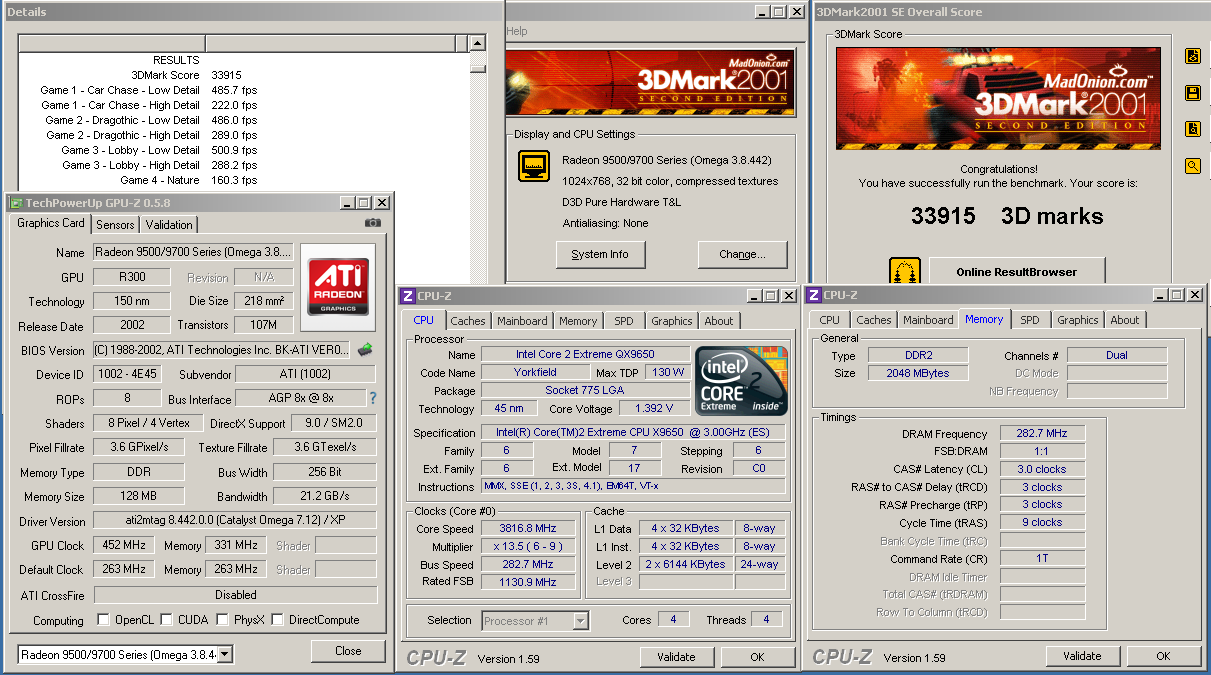The height and width of the screenshot is (675, 1211).
Task: Click OK in the CPU-Z memory timings window
Action: coord(1163,656)
